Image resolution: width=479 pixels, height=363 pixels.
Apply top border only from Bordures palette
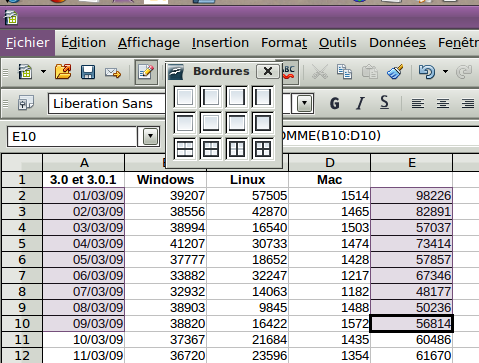(x=184, y=123)
